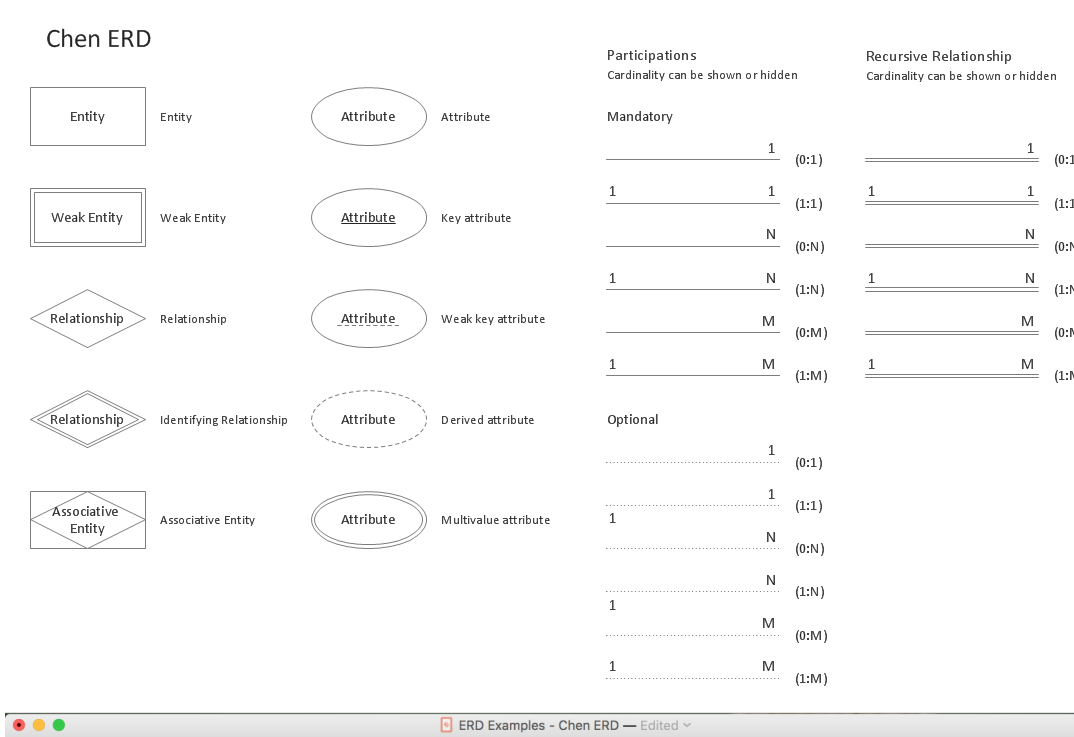Click the Relationship diamond shape
The width and height of the screenshot is (1074, 737).
[x=87, y=318]
